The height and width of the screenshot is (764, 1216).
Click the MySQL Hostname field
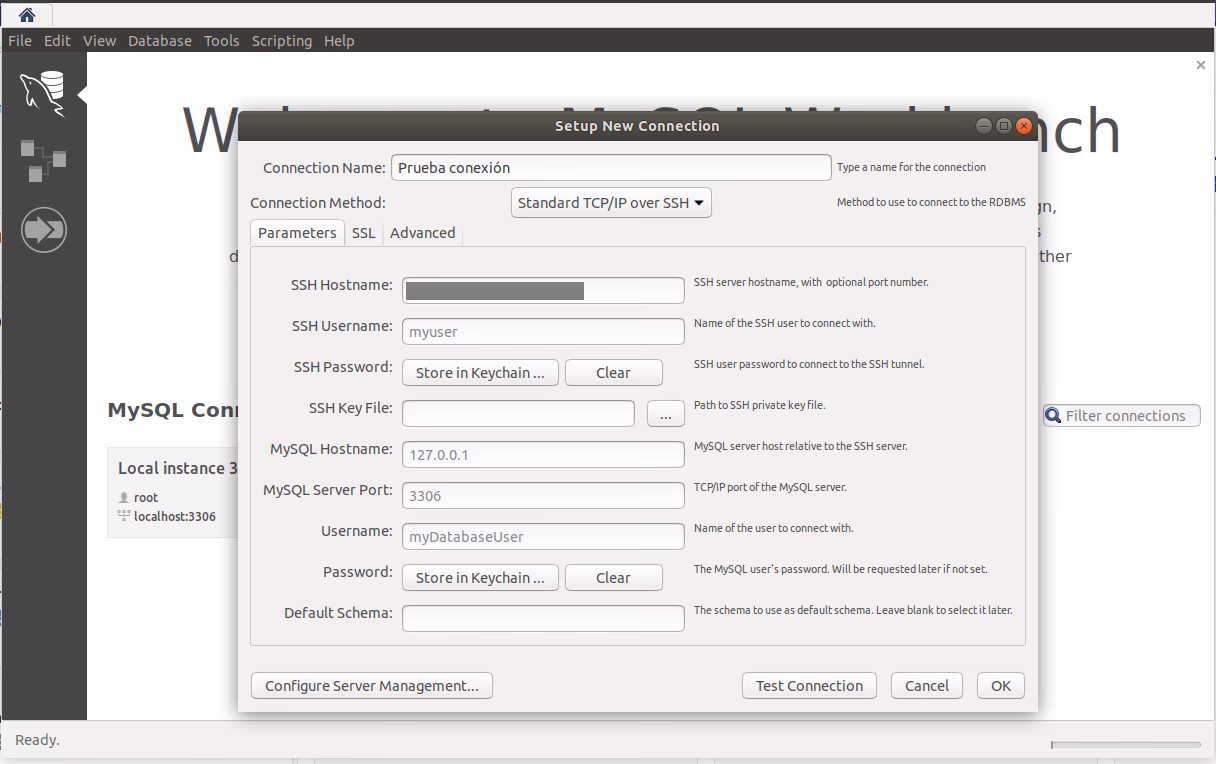pos(543,455)
